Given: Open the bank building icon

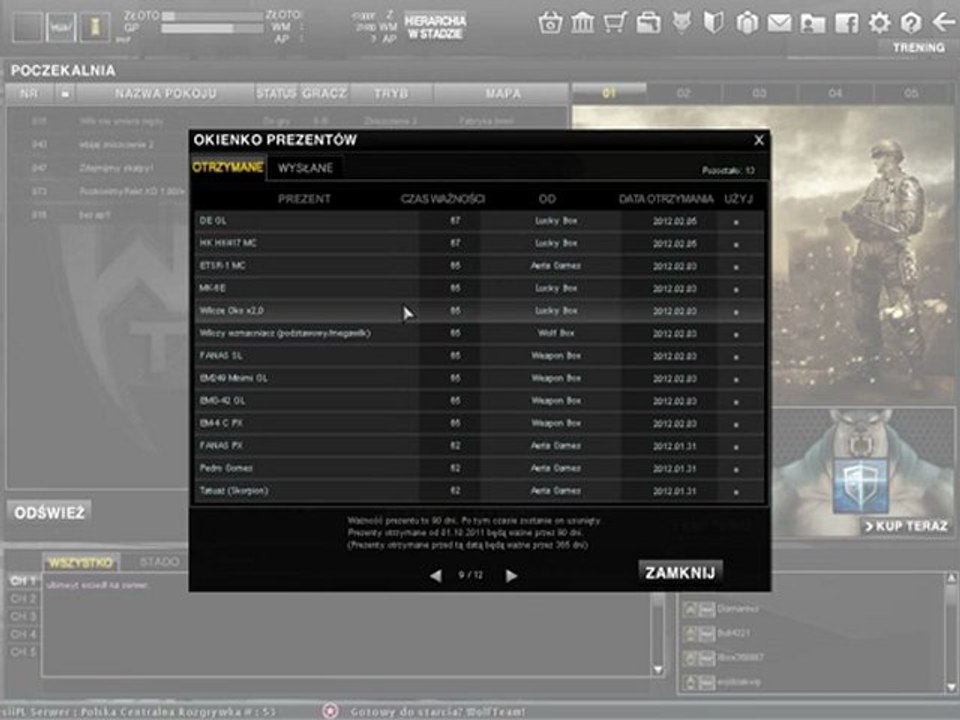Looking at the screenshot, I should coord(583,23).
